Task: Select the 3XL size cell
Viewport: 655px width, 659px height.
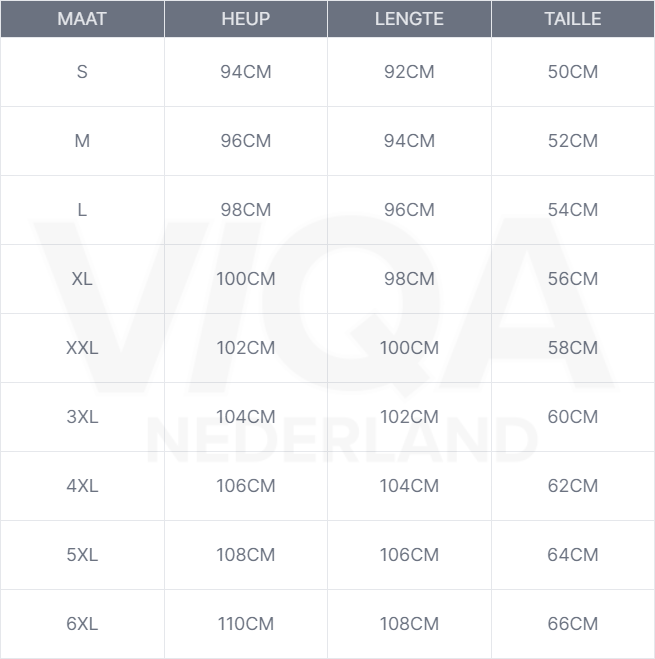Action: coord(82,417)
